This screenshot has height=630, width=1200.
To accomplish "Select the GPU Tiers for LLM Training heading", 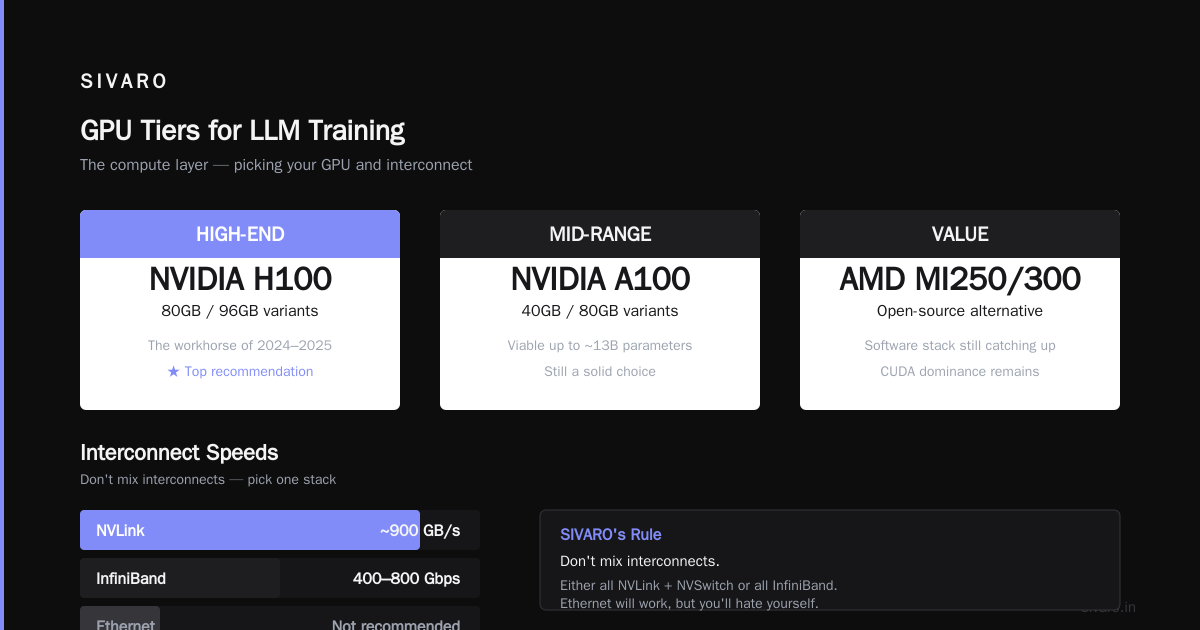I will (x=243, y=131).
